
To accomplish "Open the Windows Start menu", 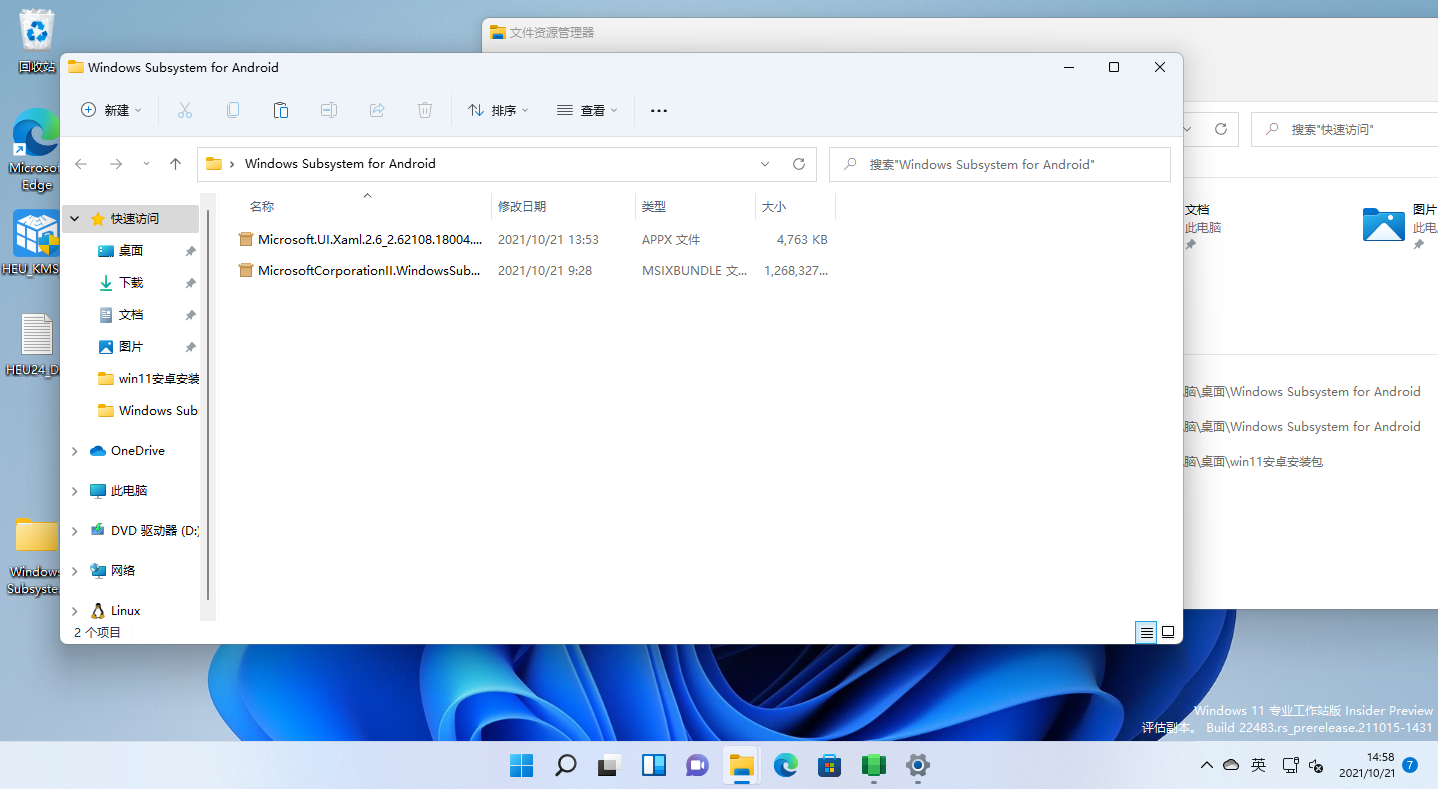I will tap(521, 766).
